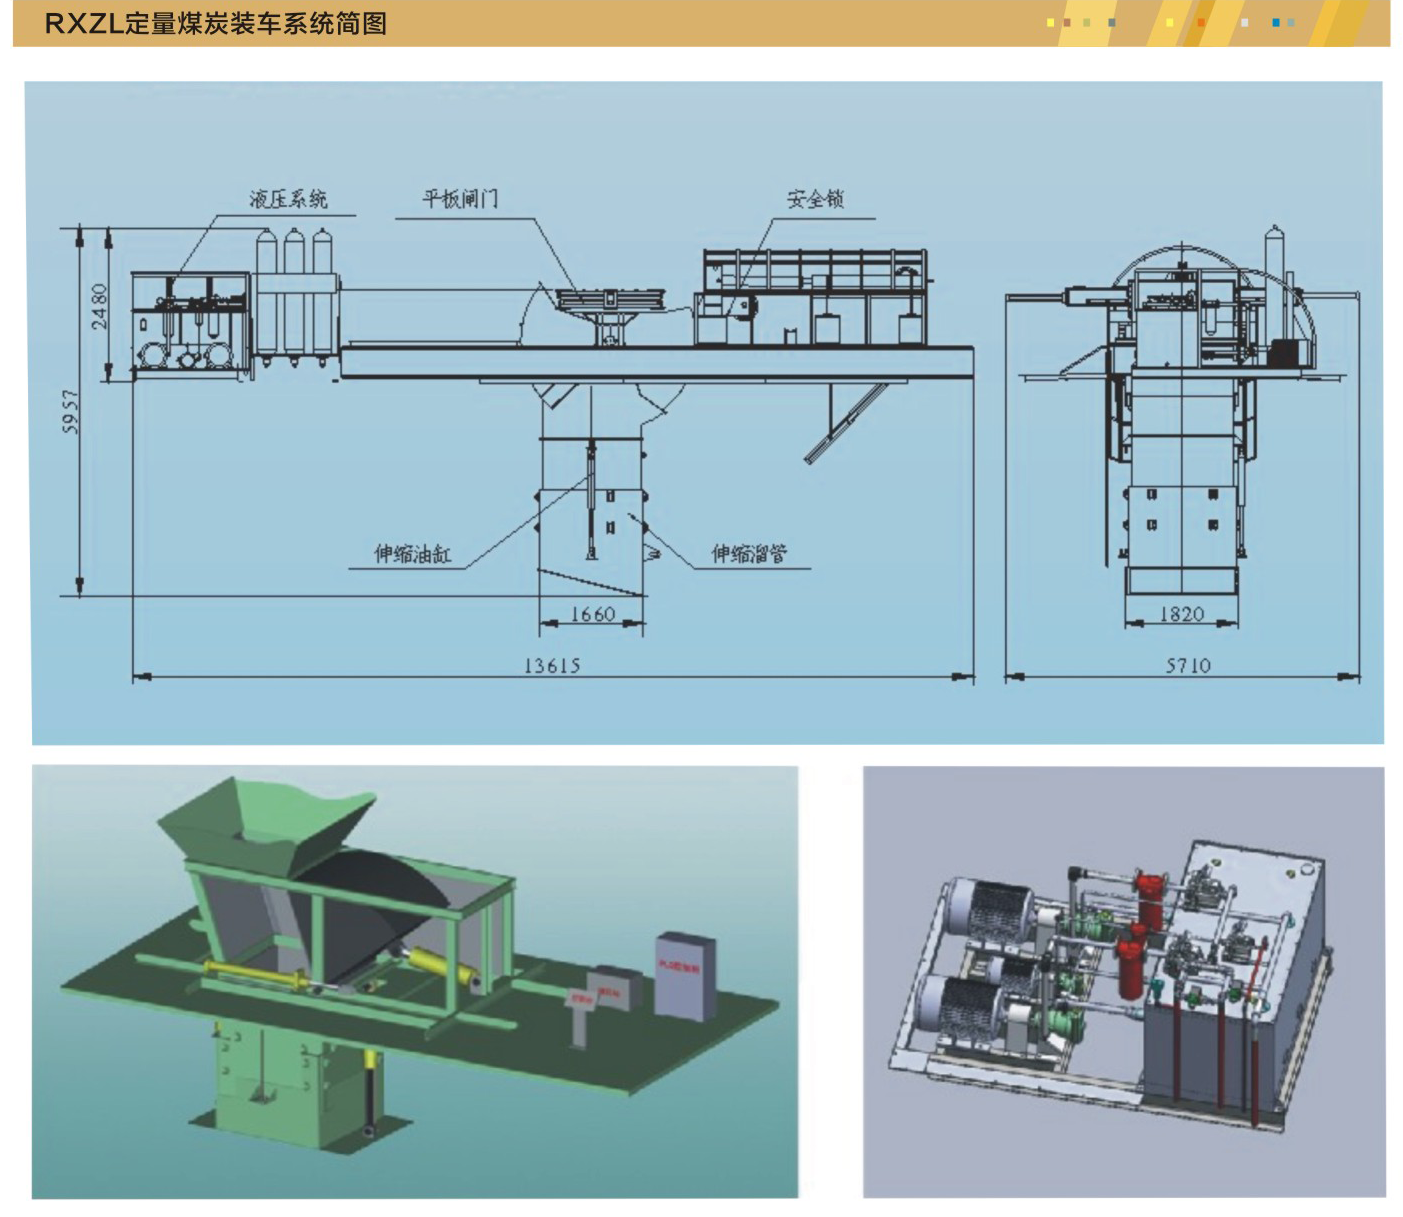The width and height of the screenshot is (1403, 1217).
Task: Open the green 3D loading hopper image
Action: [414, 980]
